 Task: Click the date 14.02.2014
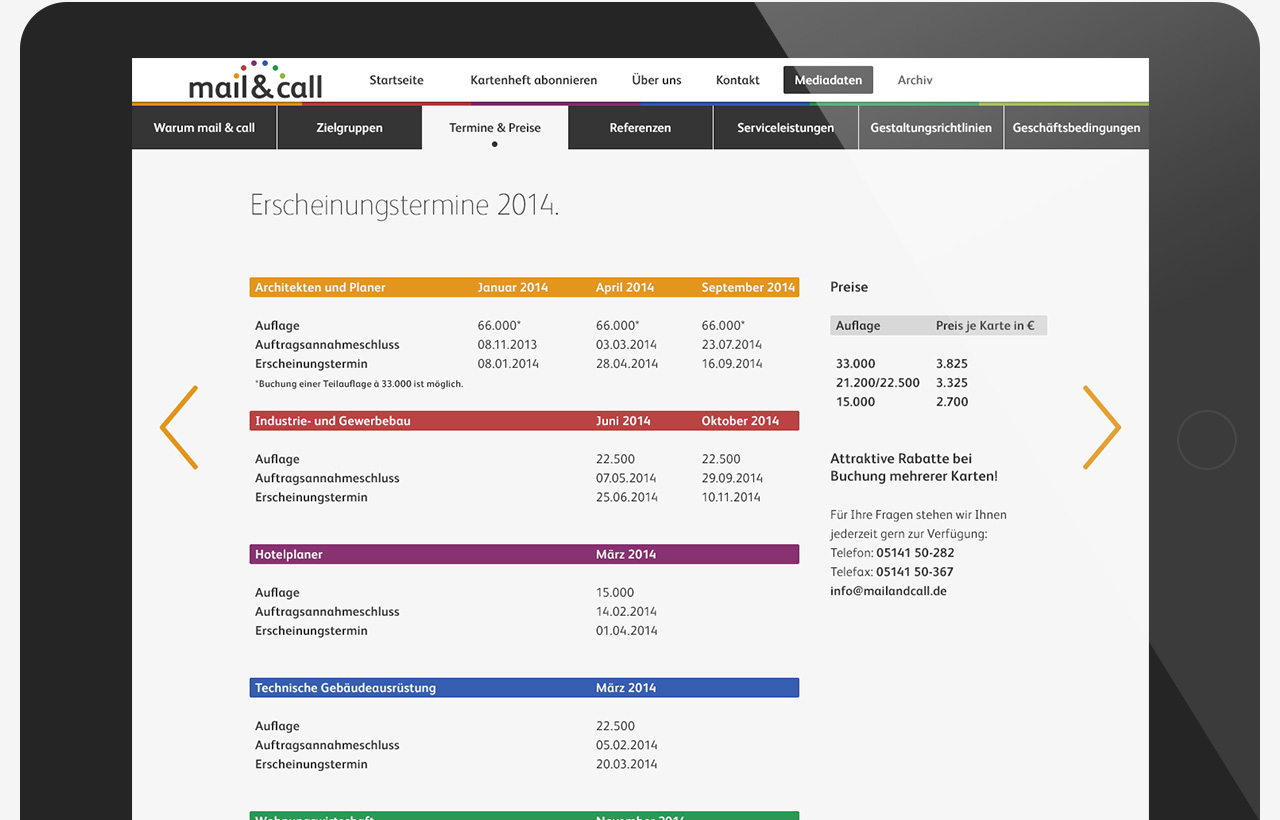click(x=627, y=612)
